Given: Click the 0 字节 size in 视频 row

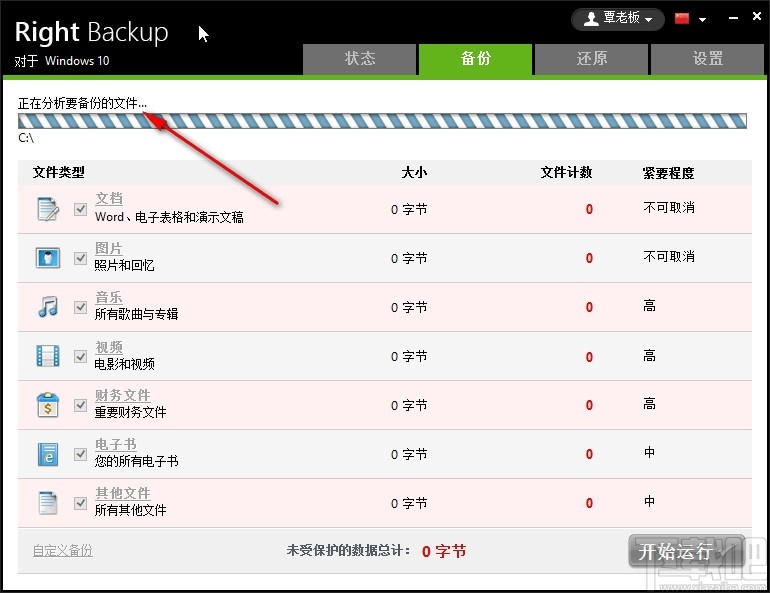Looking at the screenshot, I should [x=409, y=356].
